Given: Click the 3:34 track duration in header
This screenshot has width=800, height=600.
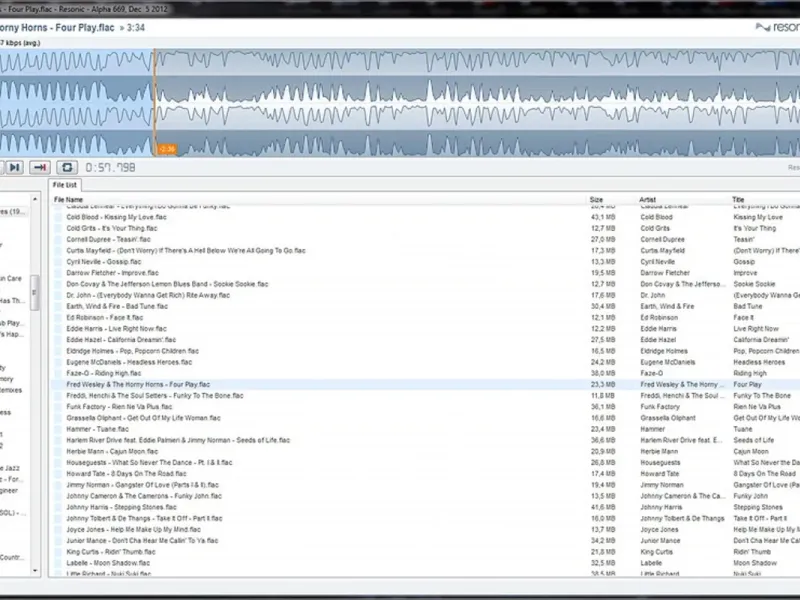Looking at the screenshot, I should [135, 28].
